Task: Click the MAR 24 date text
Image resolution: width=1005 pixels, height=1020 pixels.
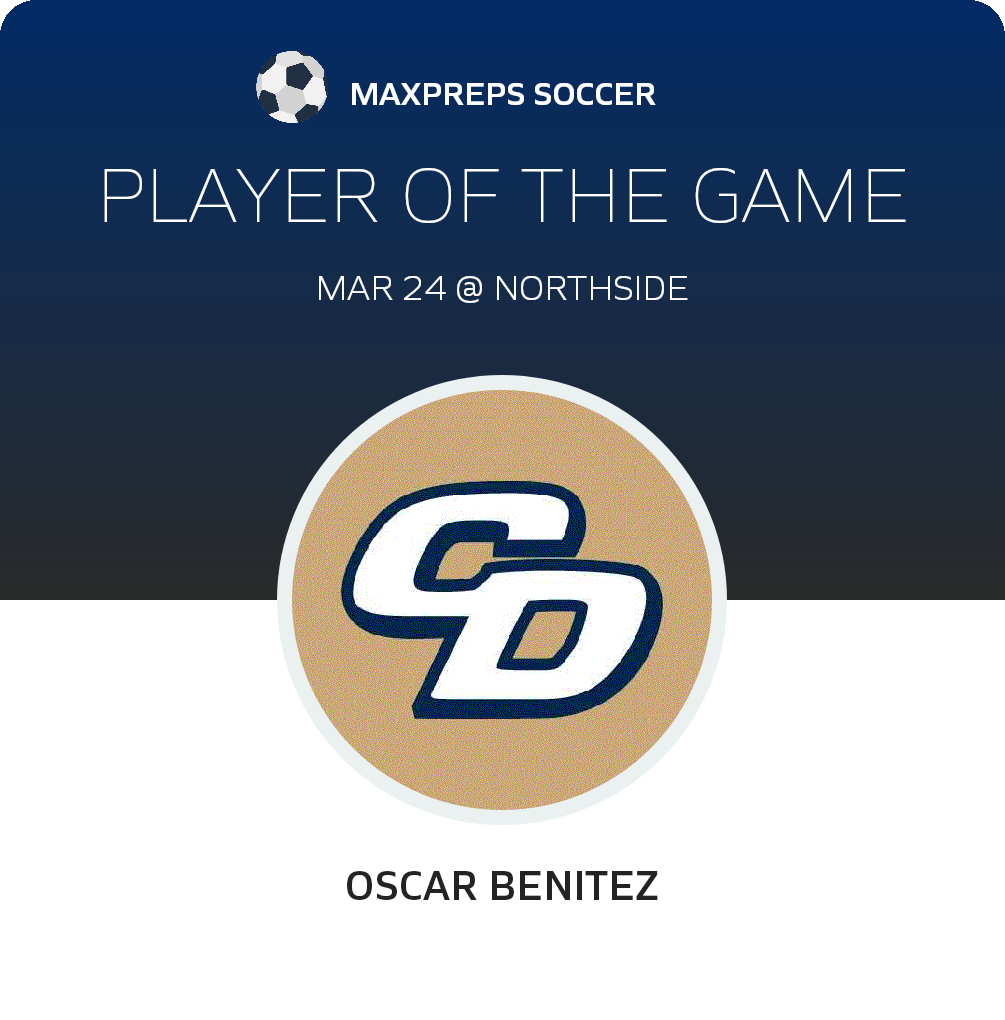Action: point(381,288)
